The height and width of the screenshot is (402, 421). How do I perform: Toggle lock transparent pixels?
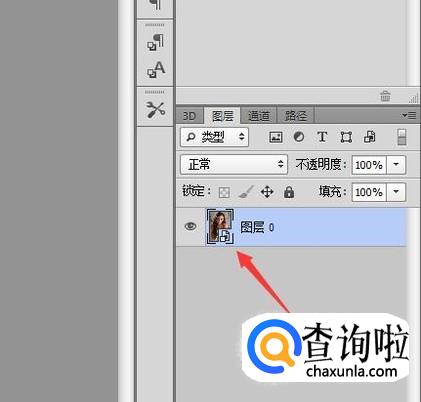224,192
